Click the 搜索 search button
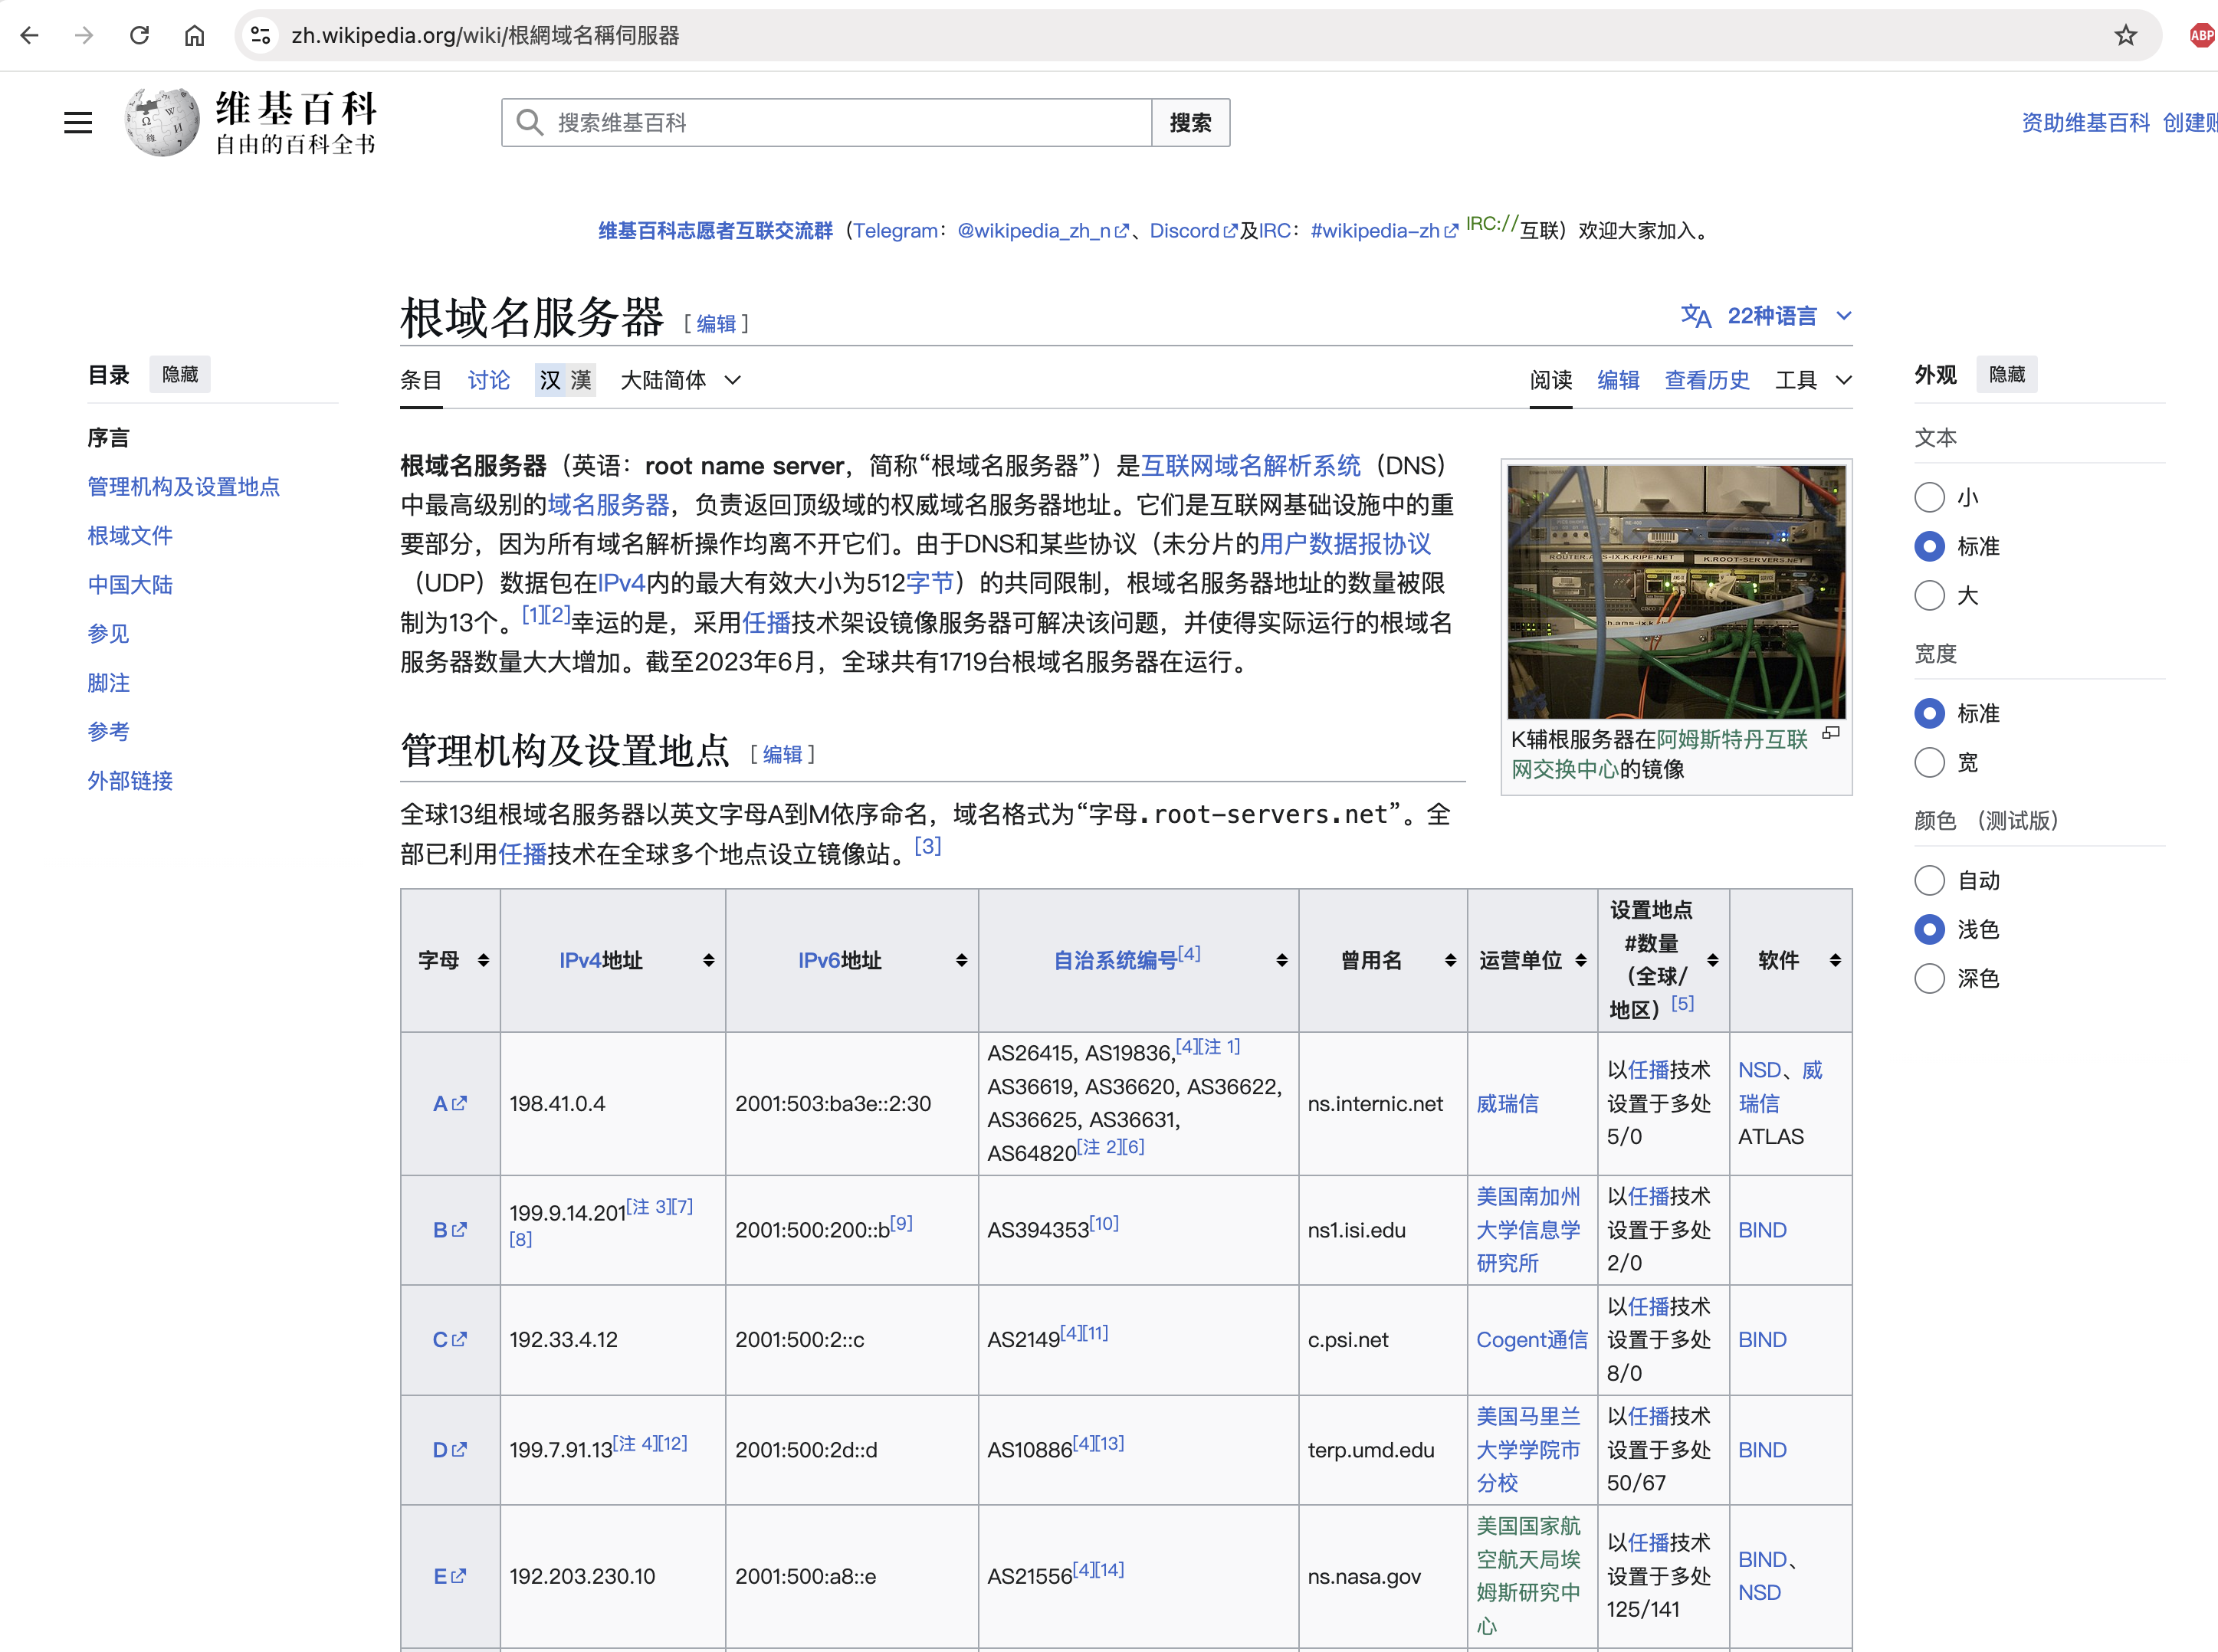This screenshot has height=1652, width=2218. click(1190, 123)
